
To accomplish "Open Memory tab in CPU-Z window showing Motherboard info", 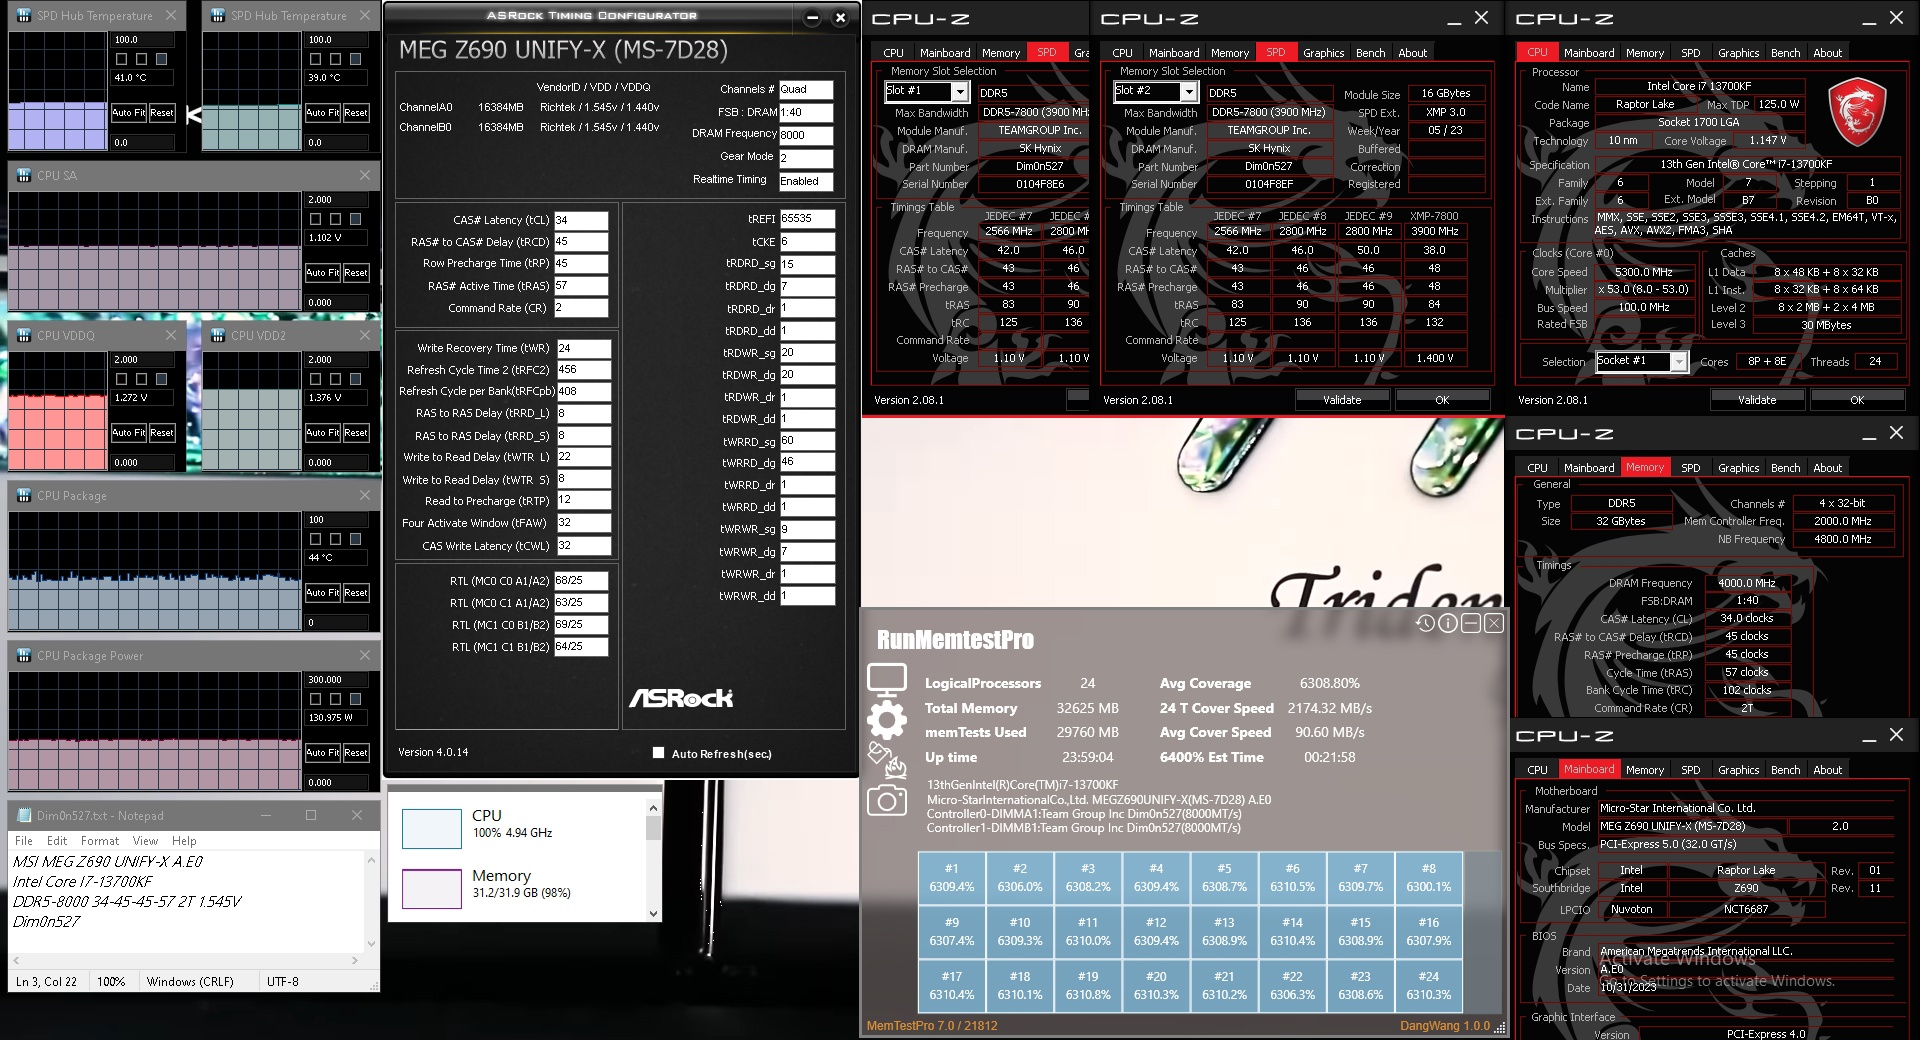I will 1645,770.
